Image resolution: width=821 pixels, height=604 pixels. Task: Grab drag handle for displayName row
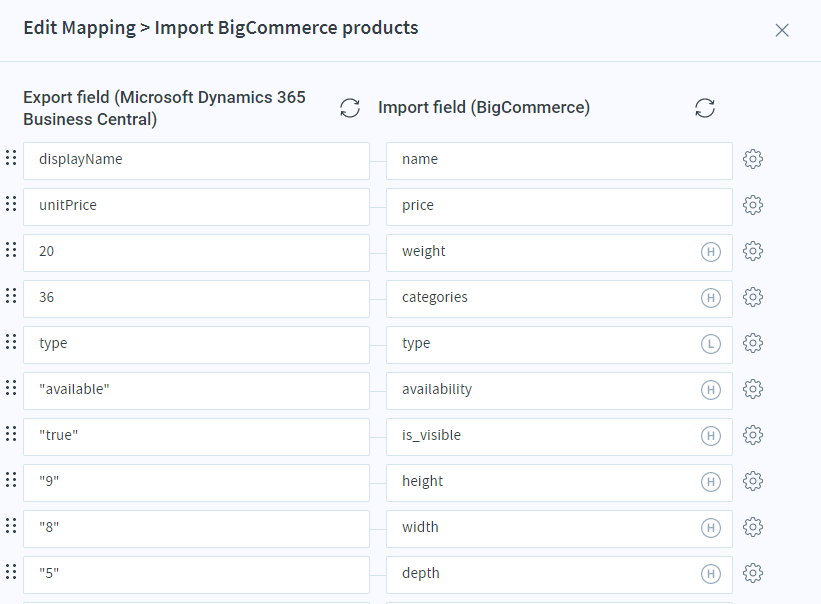pos(11,158)
